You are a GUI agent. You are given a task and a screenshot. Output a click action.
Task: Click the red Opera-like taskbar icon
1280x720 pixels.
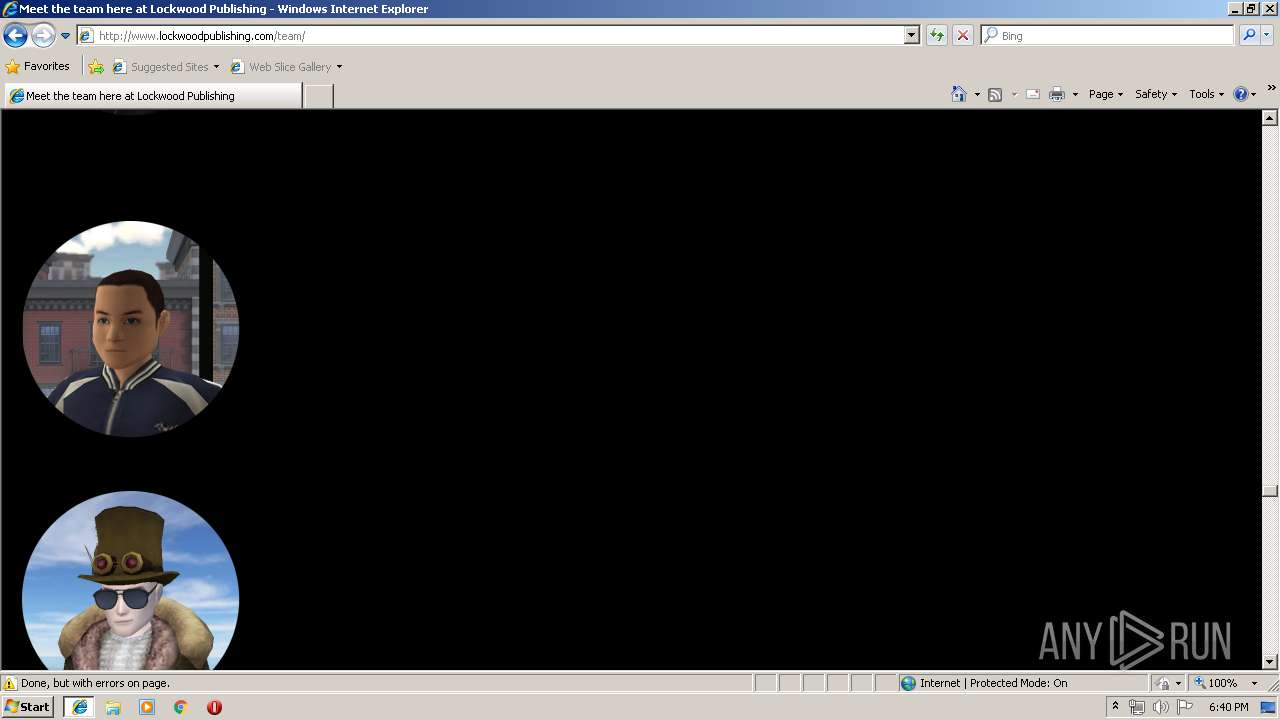tap(214, 707)
